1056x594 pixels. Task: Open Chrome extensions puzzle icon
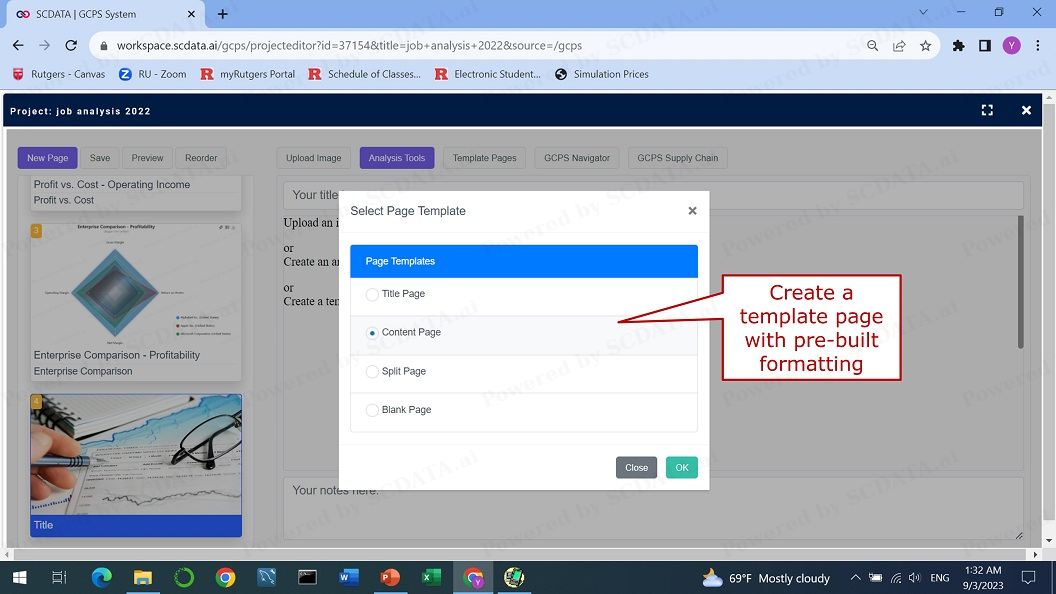pyautogui.click(x=958, y=46)
